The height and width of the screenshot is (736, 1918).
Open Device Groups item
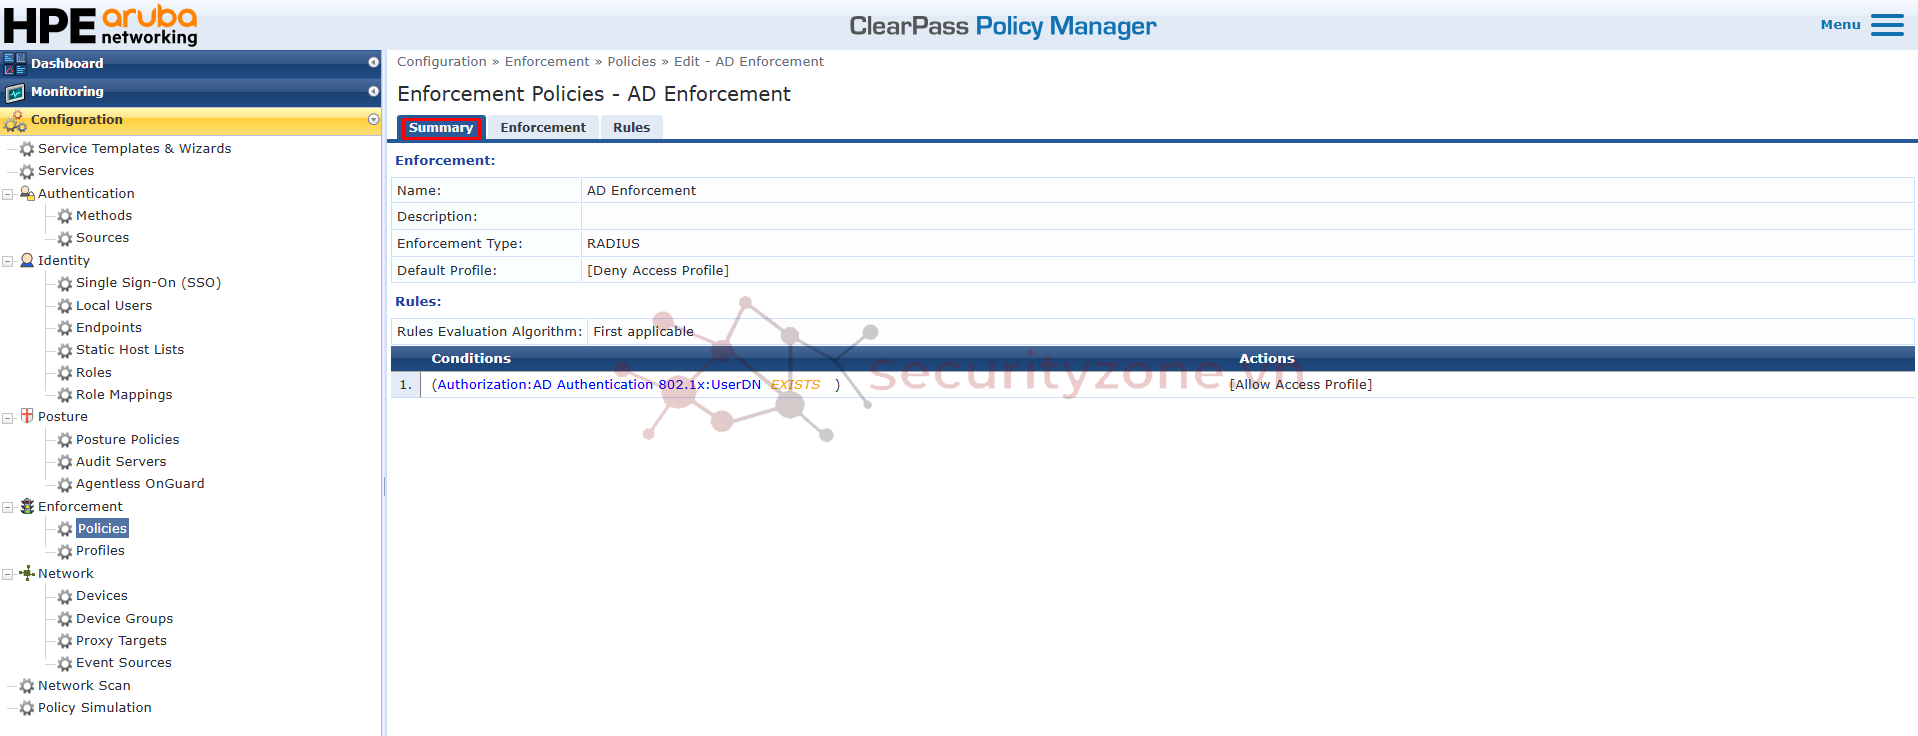pos(124,619)
